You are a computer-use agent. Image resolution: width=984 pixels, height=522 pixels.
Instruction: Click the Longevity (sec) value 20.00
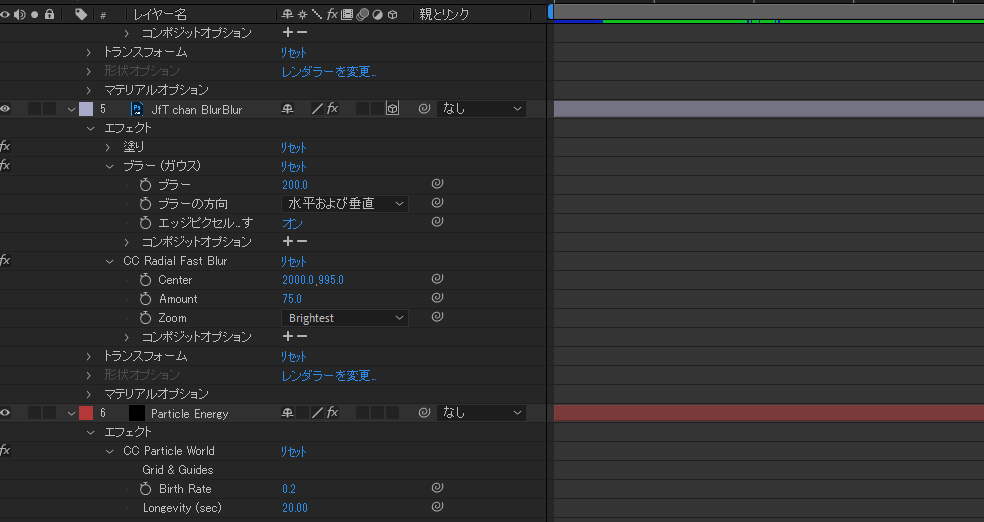(294, 508)
